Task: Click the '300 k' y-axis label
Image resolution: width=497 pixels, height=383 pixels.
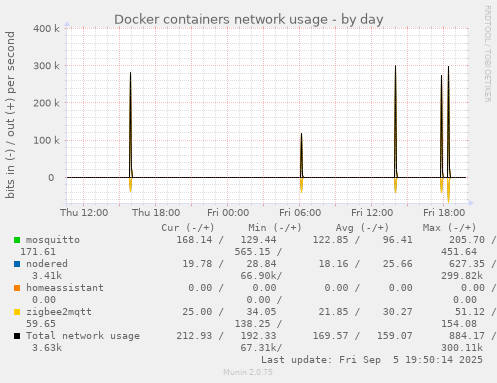Action: [x=46, y=66]
